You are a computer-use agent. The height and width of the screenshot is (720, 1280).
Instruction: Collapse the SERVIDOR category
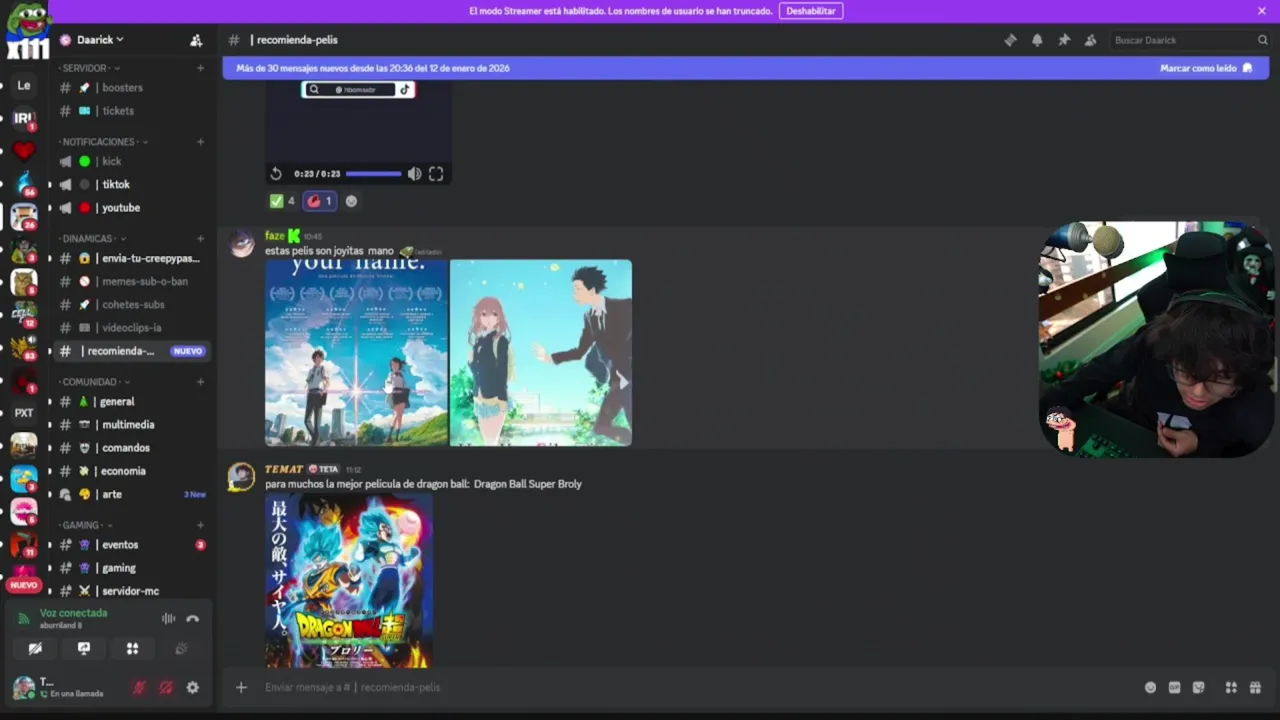[88, 68]
